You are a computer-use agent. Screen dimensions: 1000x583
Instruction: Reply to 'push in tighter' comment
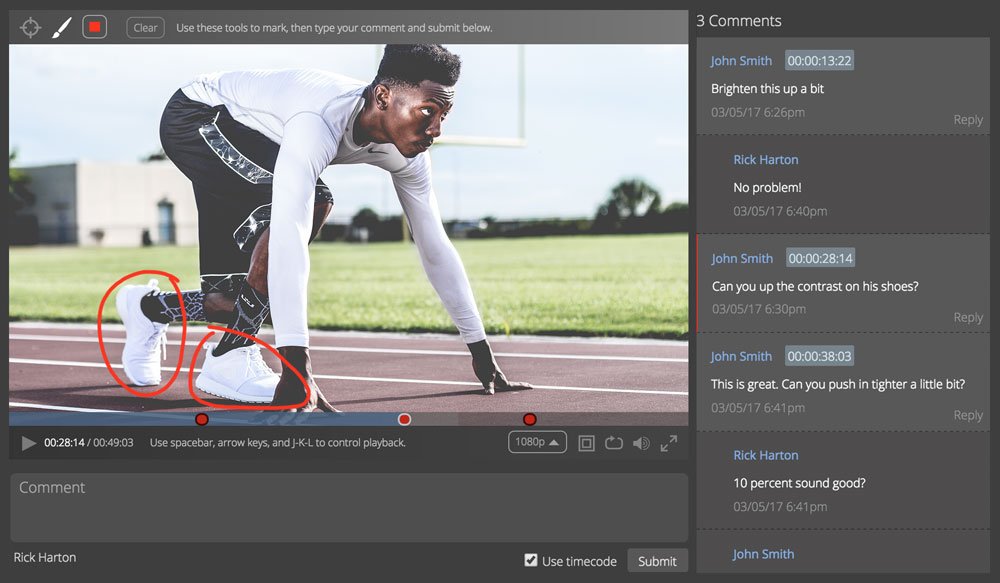pos(967,415)
